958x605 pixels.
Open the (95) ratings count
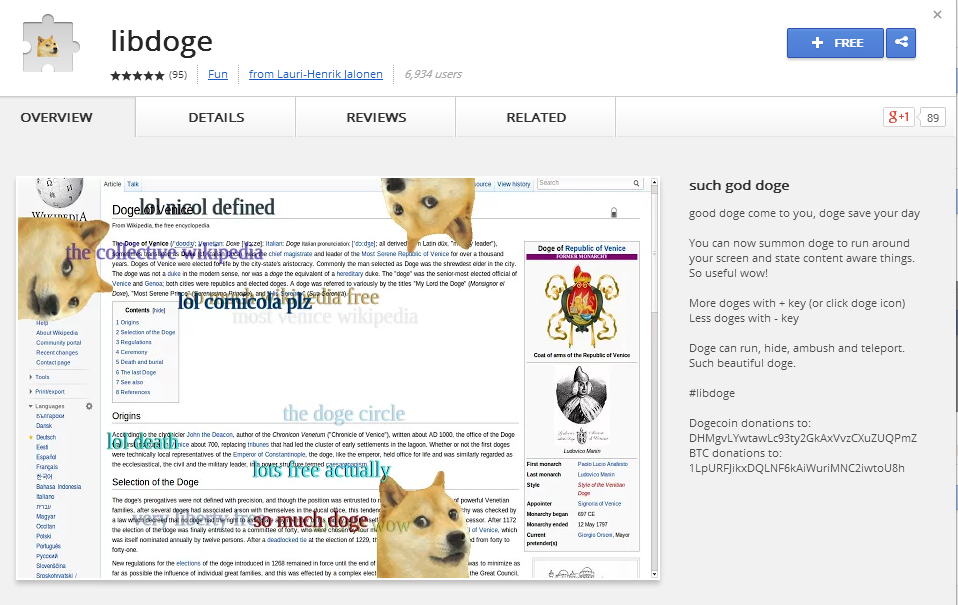(178, 75)
